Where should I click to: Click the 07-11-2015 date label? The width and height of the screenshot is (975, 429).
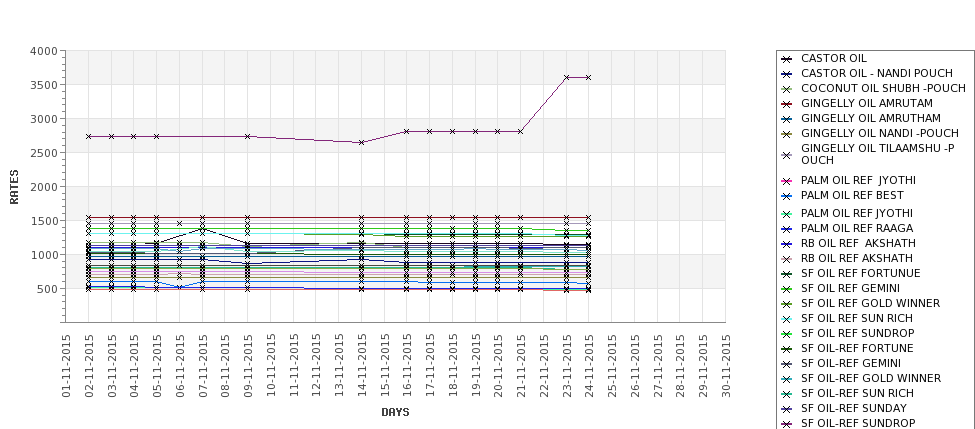[x=202, y=366]
